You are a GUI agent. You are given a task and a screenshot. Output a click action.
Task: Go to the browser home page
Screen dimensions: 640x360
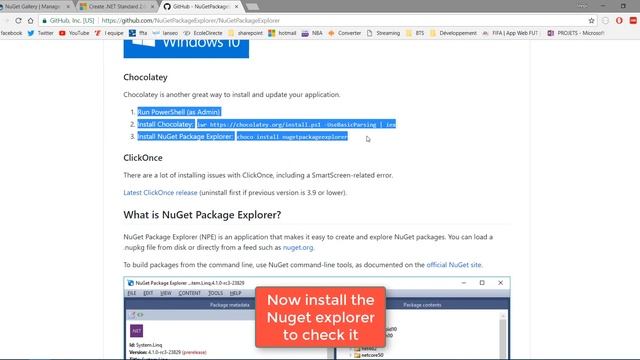click(31, 20)
